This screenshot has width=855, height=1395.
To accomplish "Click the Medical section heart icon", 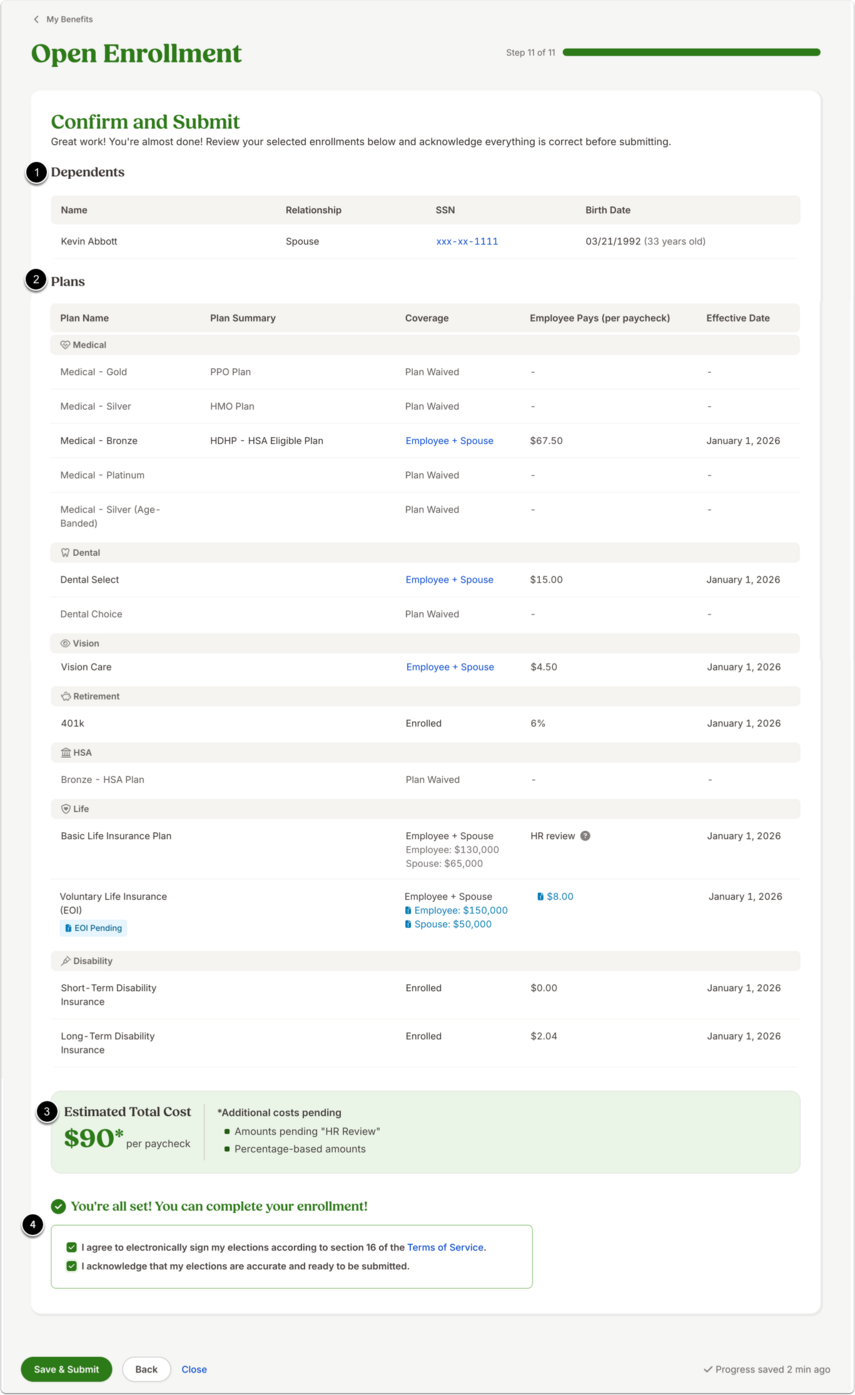I will click(65, 345).
